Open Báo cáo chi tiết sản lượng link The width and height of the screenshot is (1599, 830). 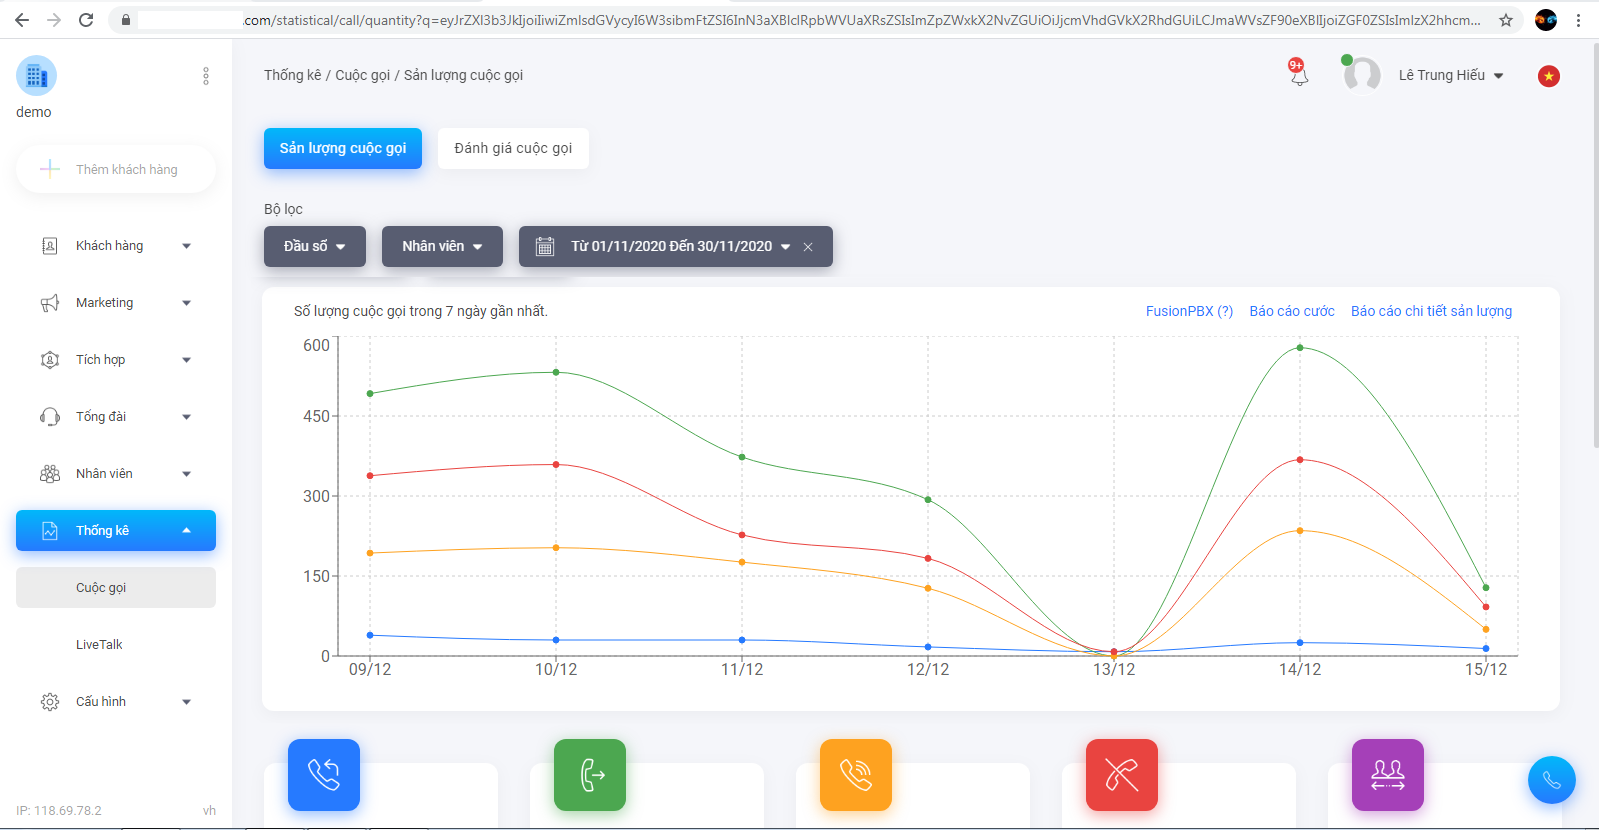pyautogui.click(x=1431, y=311)
